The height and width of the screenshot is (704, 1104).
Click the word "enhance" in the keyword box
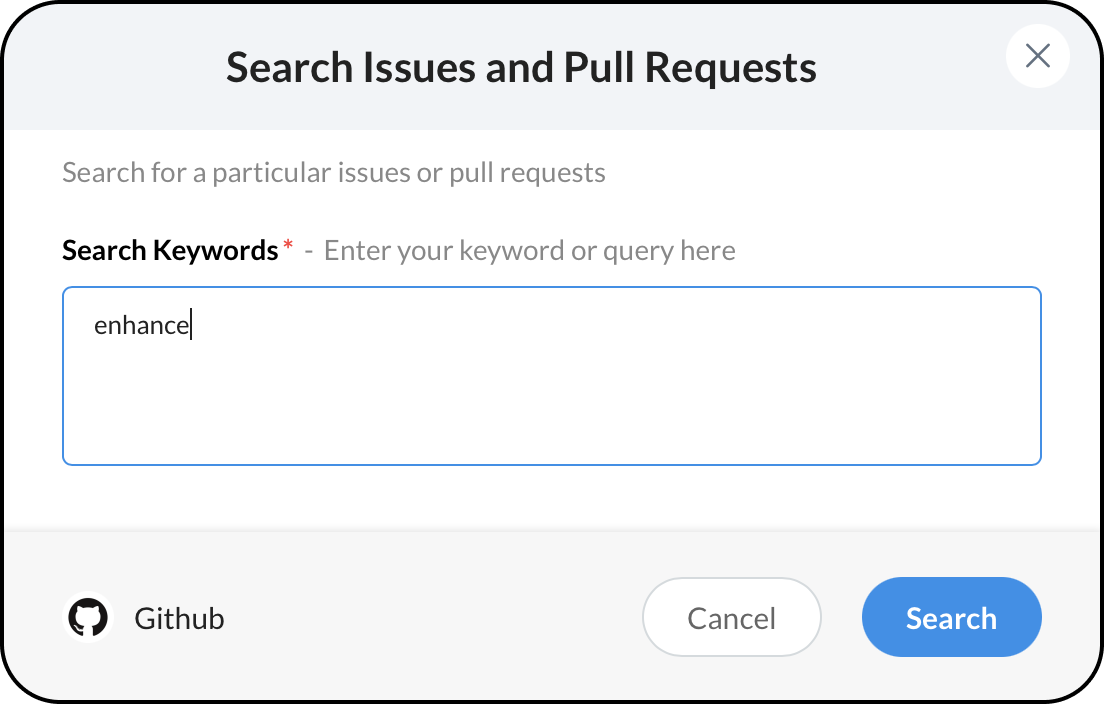click(141, 325)
